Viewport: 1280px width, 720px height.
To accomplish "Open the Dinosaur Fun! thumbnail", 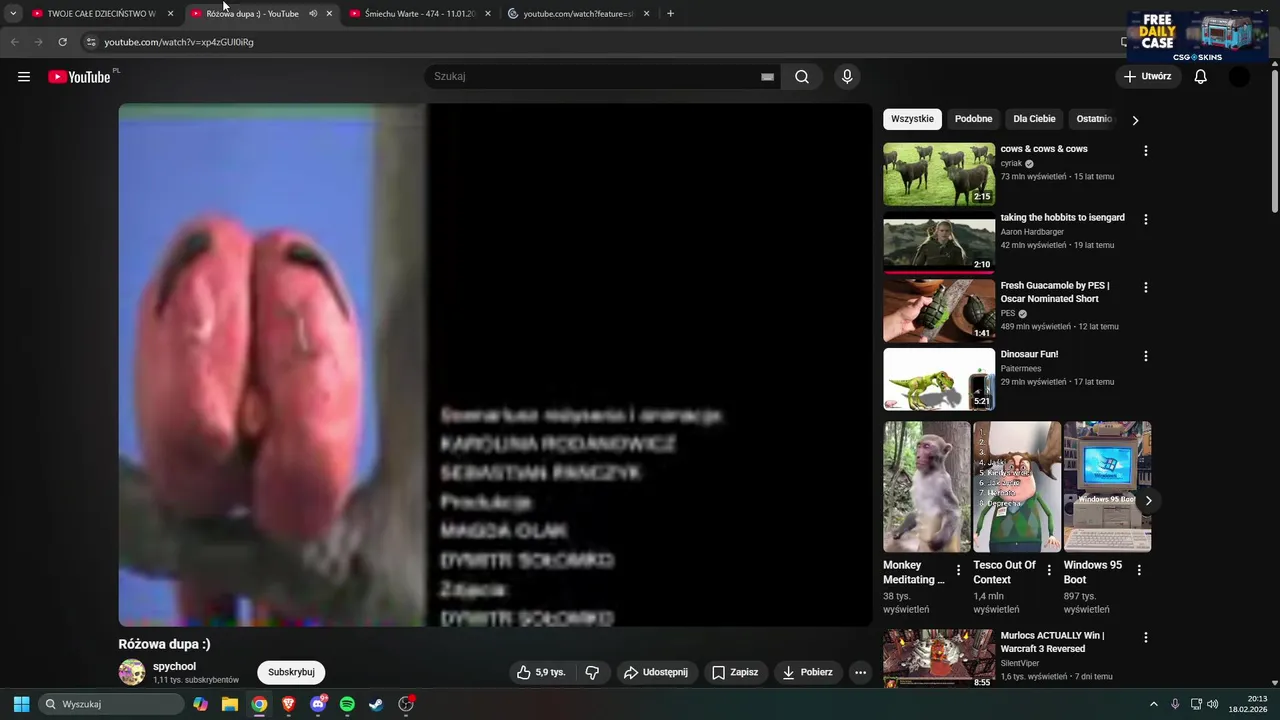I will [939, 379].
